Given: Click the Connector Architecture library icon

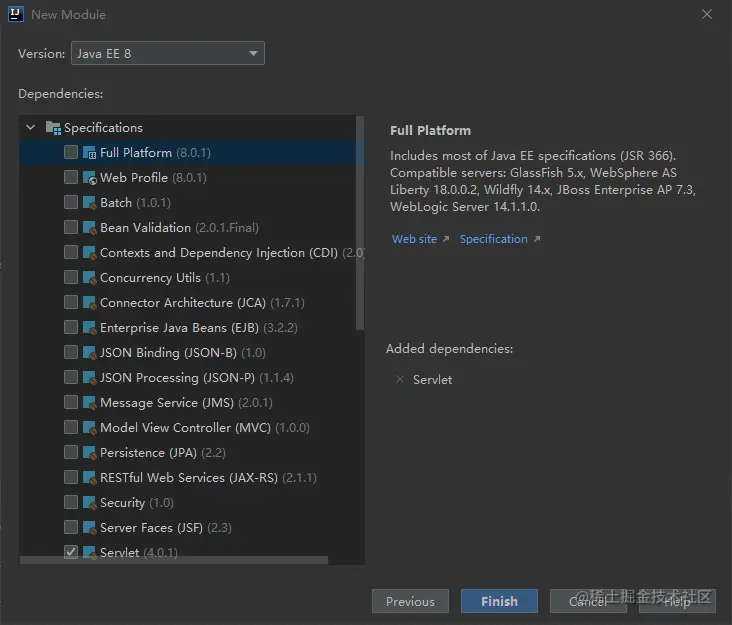Looking at the screenshot, I should click(x=89, y=302).
